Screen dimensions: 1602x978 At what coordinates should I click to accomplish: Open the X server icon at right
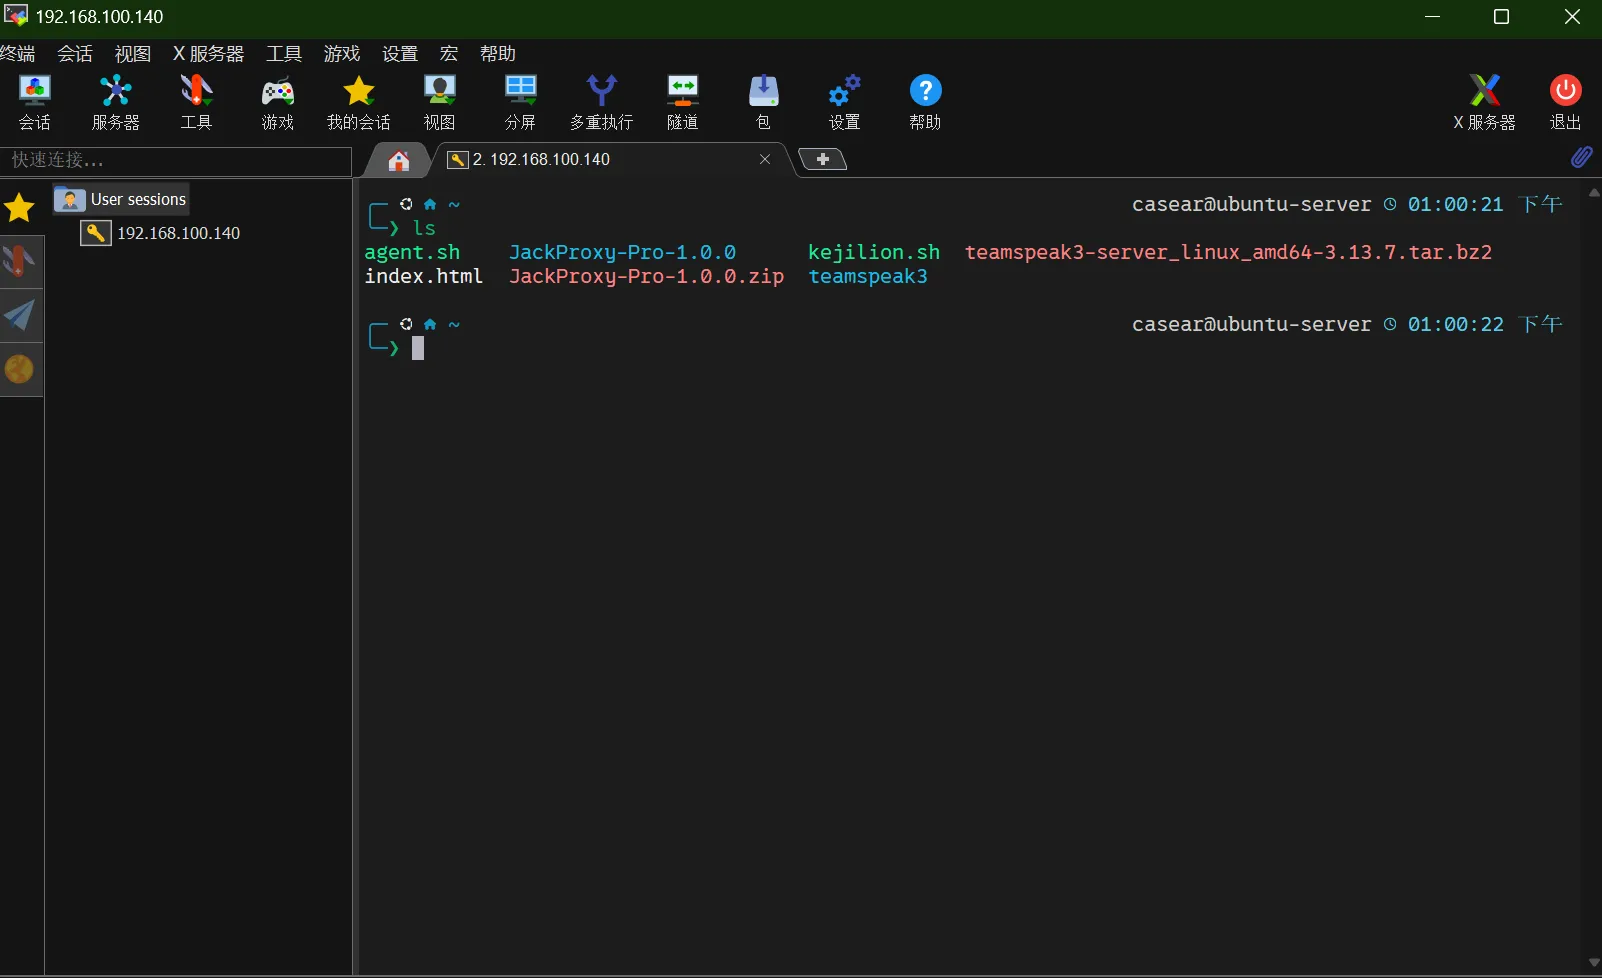(1484, 102)
